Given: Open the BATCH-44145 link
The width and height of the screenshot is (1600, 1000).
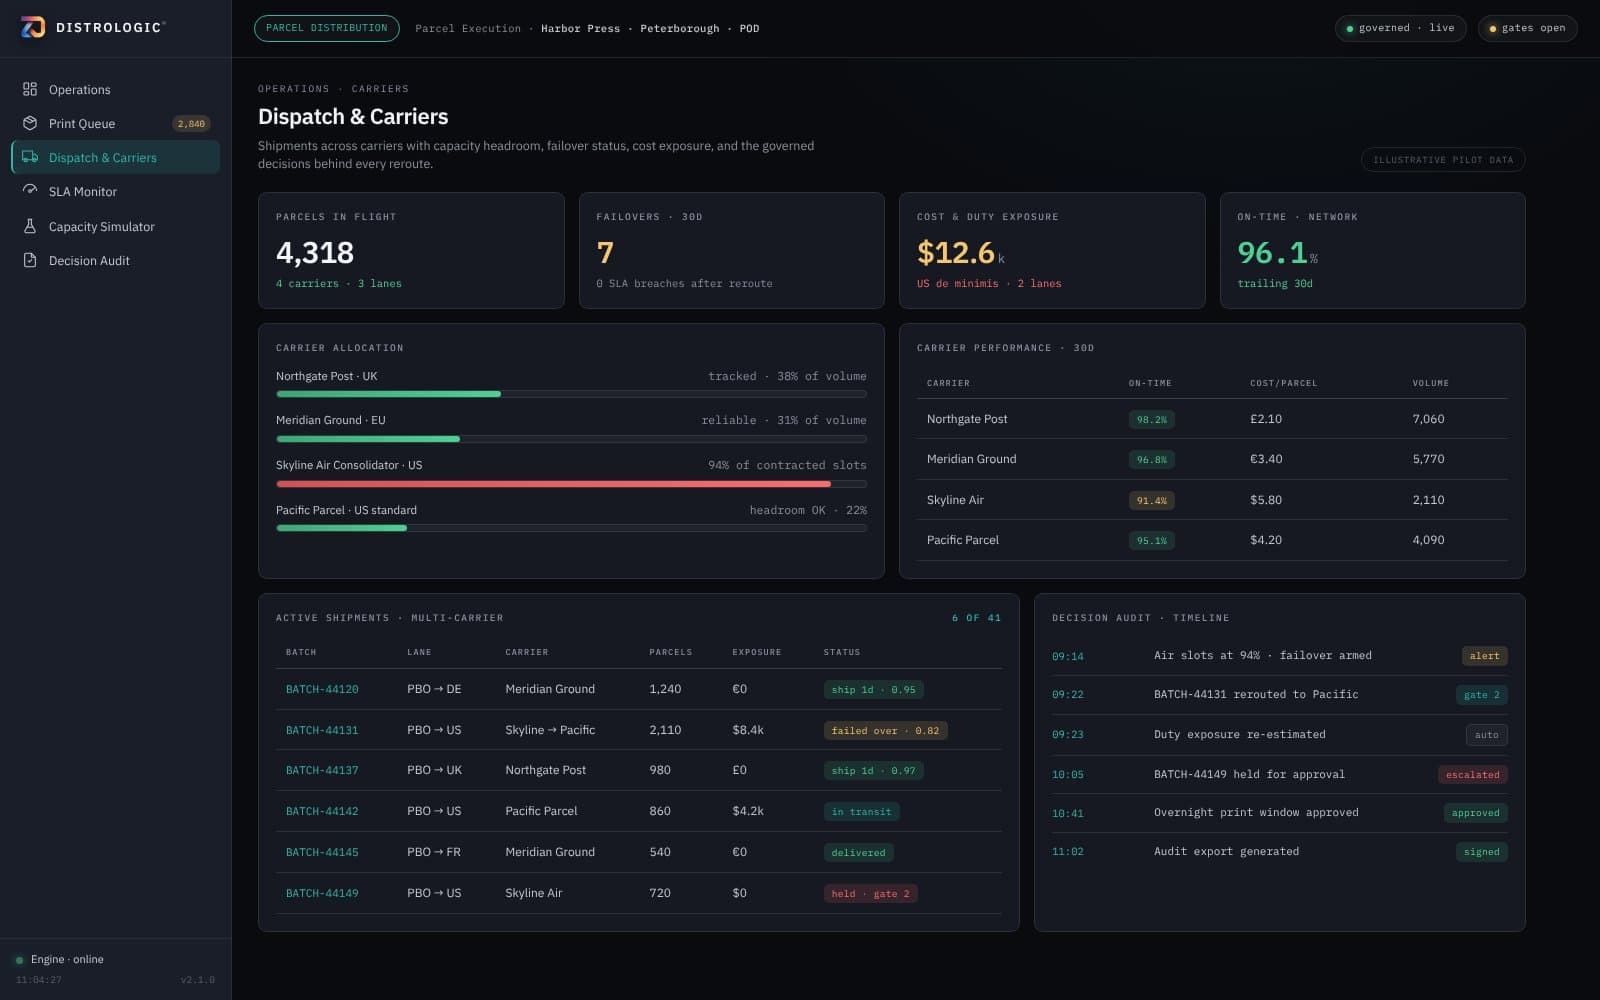Looking at the screenshot, I should click(x=322, y=852).
